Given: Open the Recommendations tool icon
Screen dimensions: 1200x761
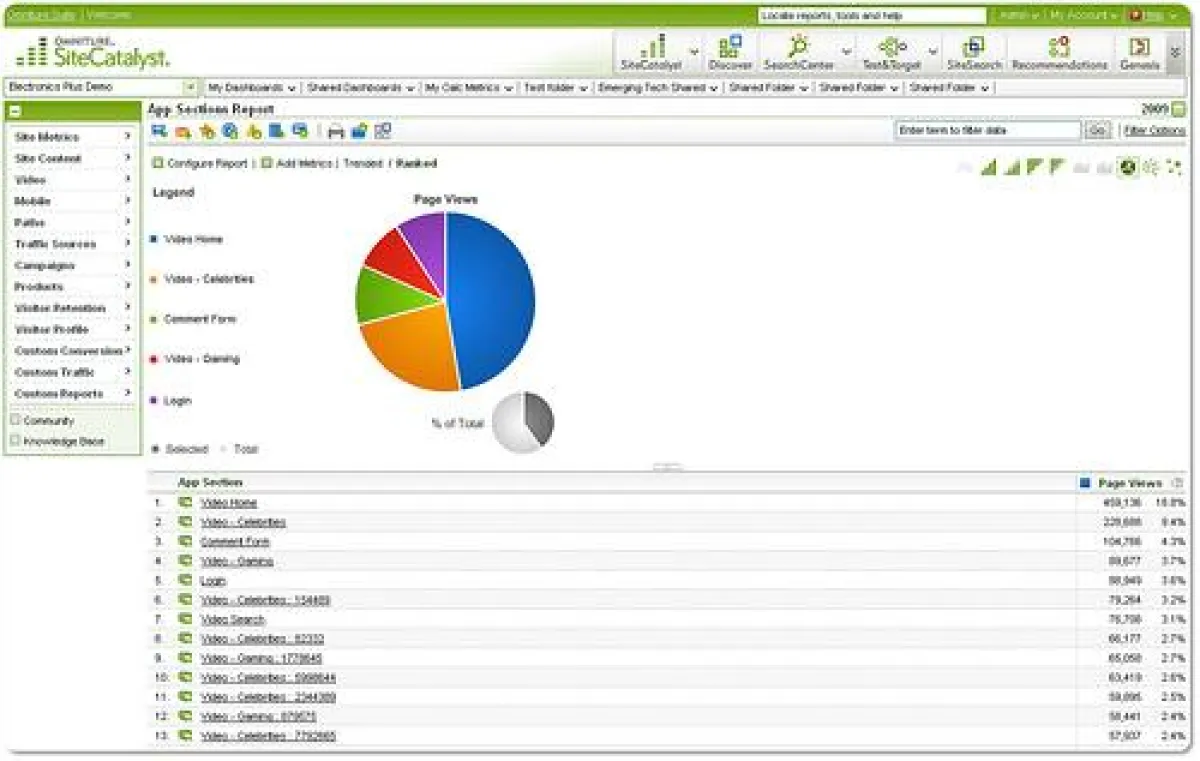Looking at the screenshot, I should 1059,52.
